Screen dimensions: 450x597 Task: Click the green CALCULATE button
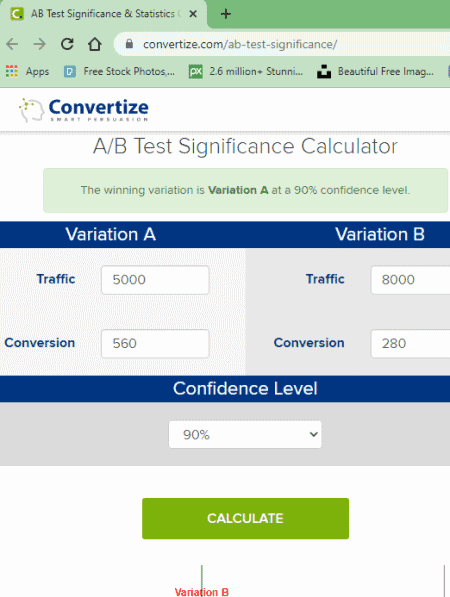click(x=245, y=518)
